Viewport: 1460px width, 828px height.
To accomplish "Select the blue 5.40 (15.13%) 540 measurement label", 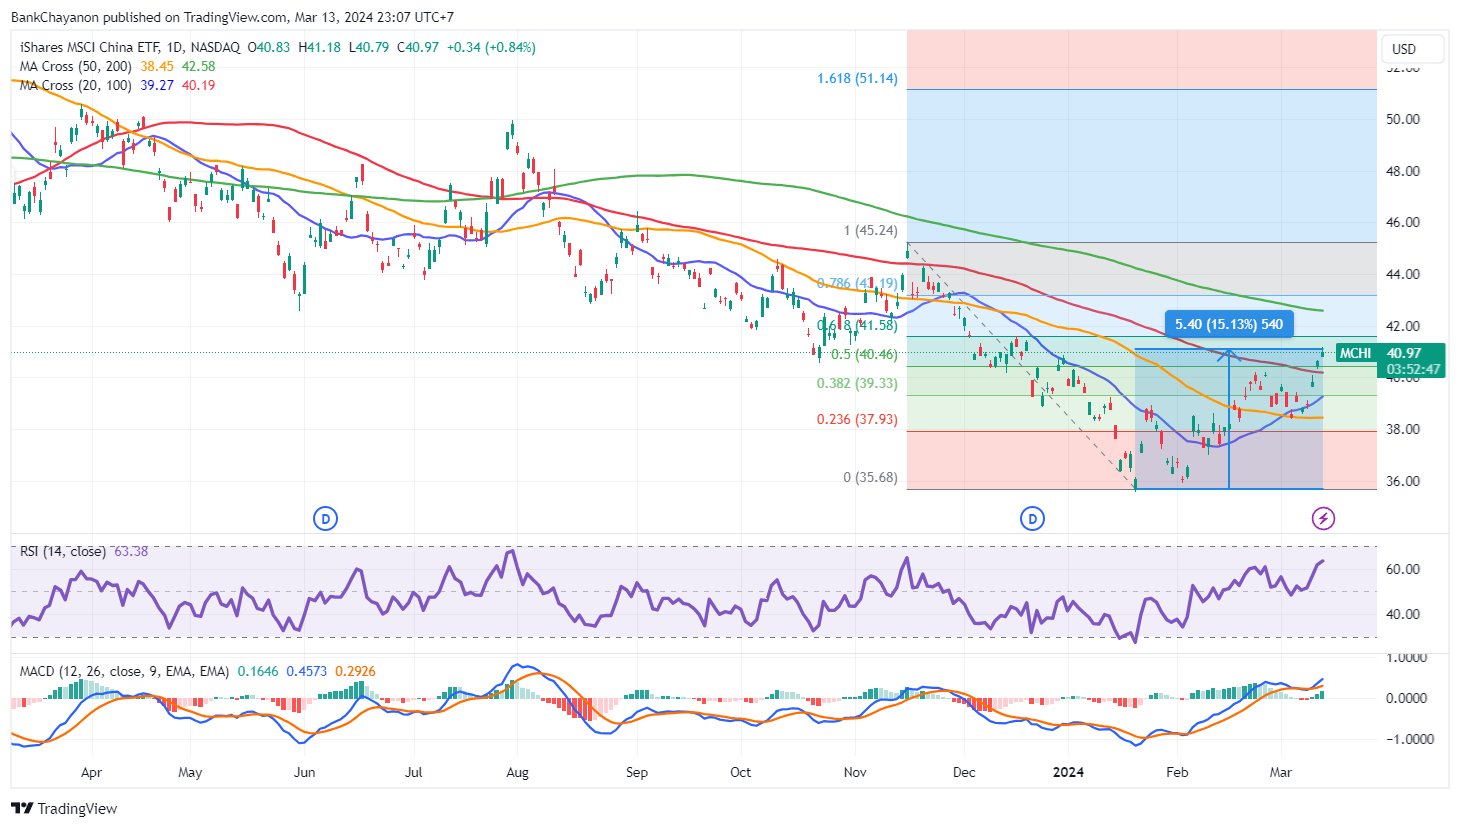I will 1229,324.
